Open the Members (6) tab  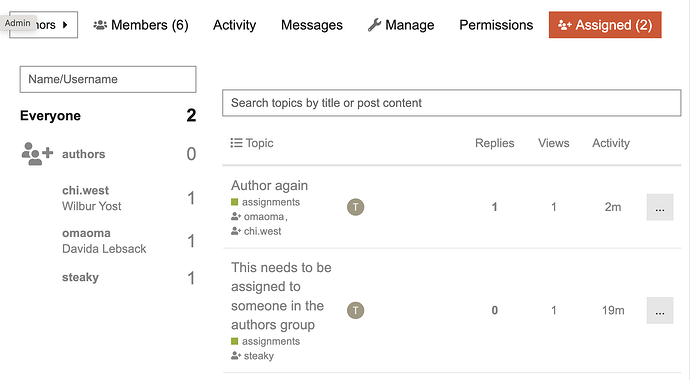[x=141, y=25]
